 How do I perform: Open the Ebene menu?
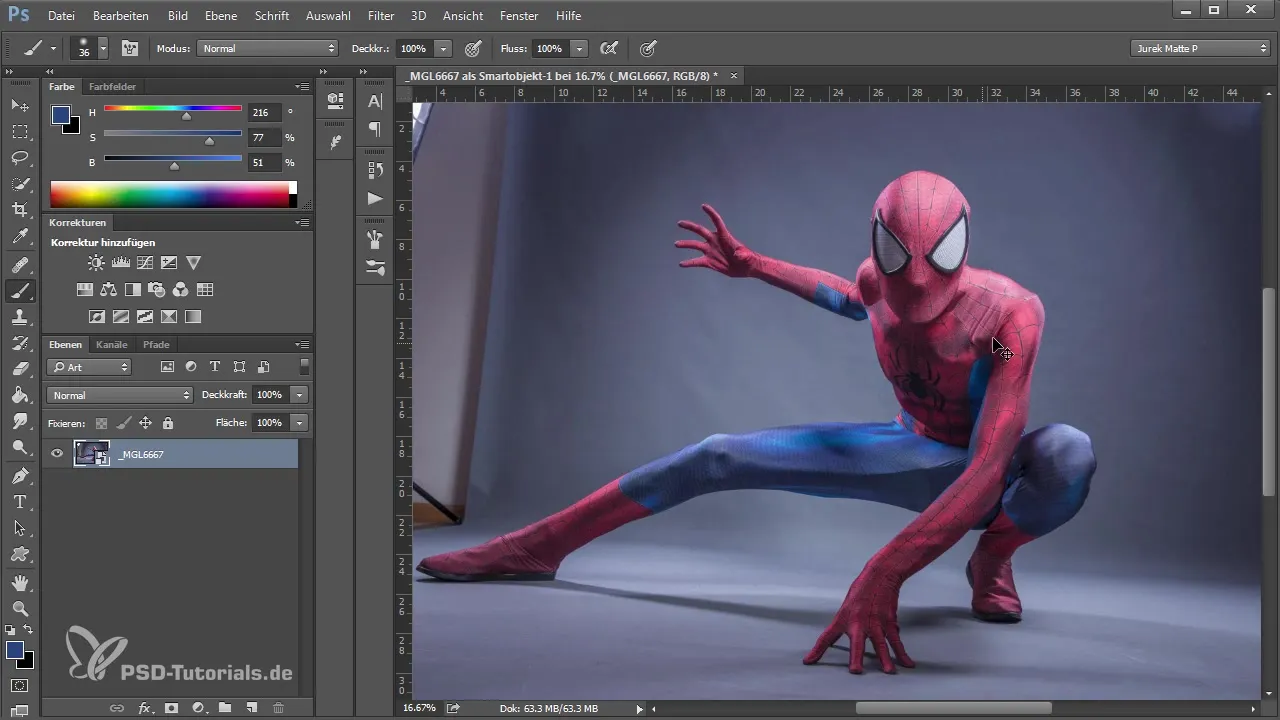[x=221, y=16]
